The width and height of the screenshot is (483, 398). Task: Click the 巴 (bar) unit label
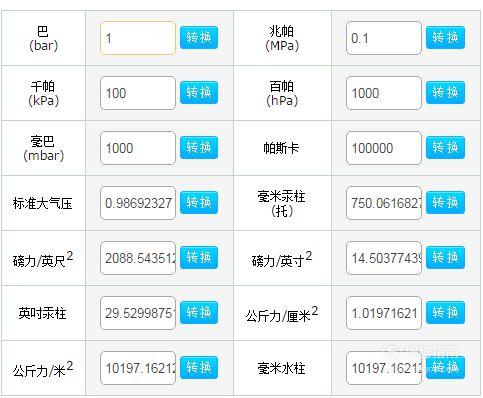43,38
